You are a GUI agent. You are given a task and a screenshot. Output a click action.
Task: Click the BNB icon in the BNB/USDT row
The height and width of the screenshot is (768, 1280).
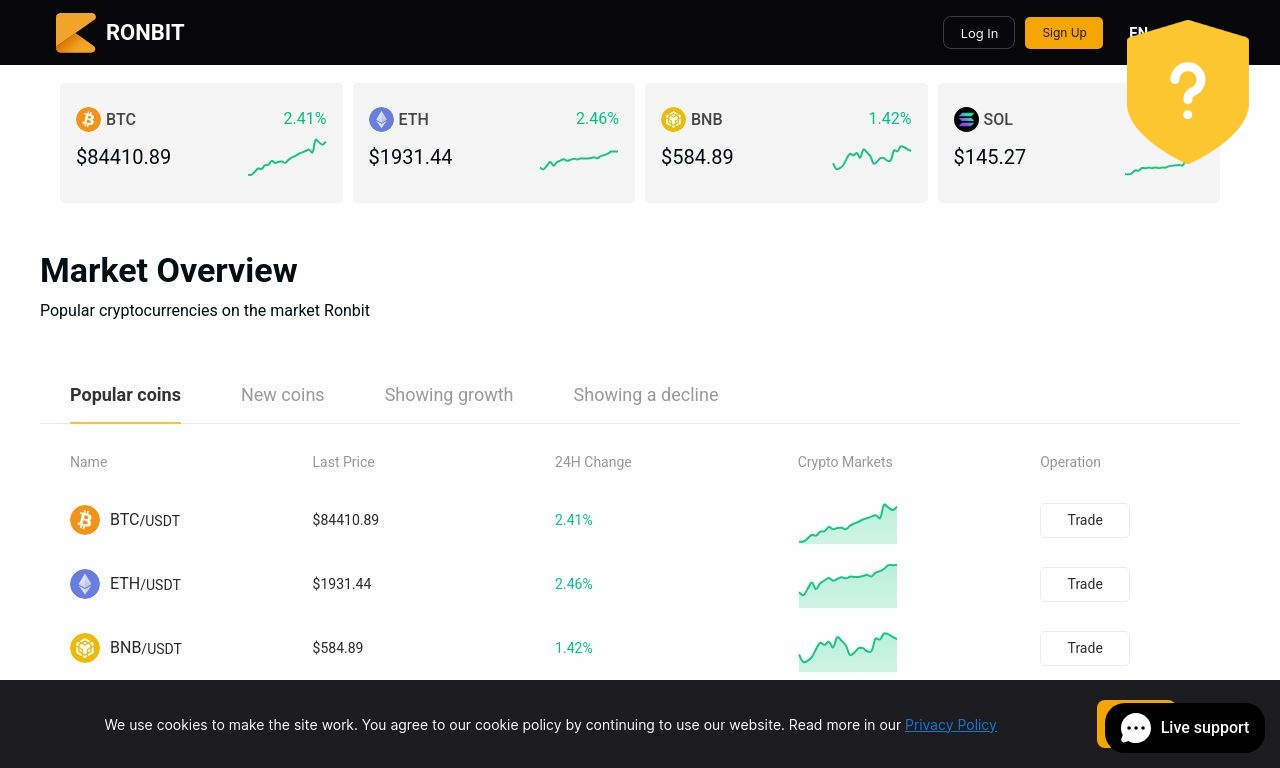85,648
